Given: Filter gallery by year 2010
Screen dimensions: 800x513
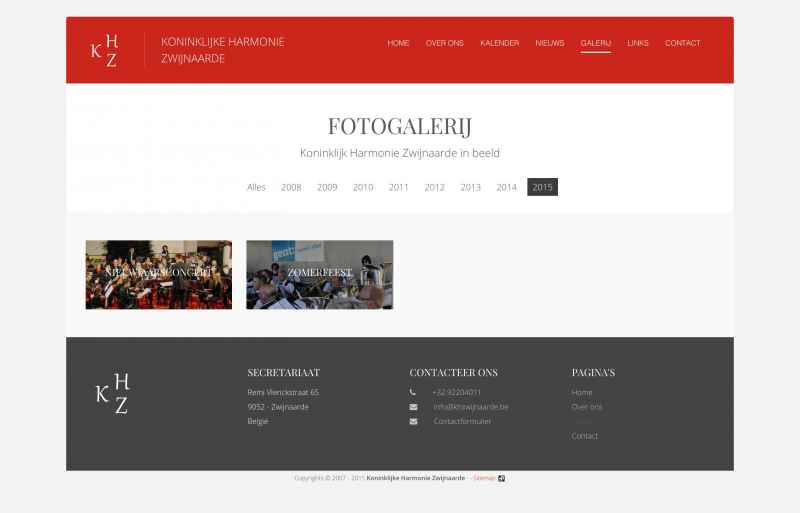Looking at the screenshot, I should pos(363,187).
